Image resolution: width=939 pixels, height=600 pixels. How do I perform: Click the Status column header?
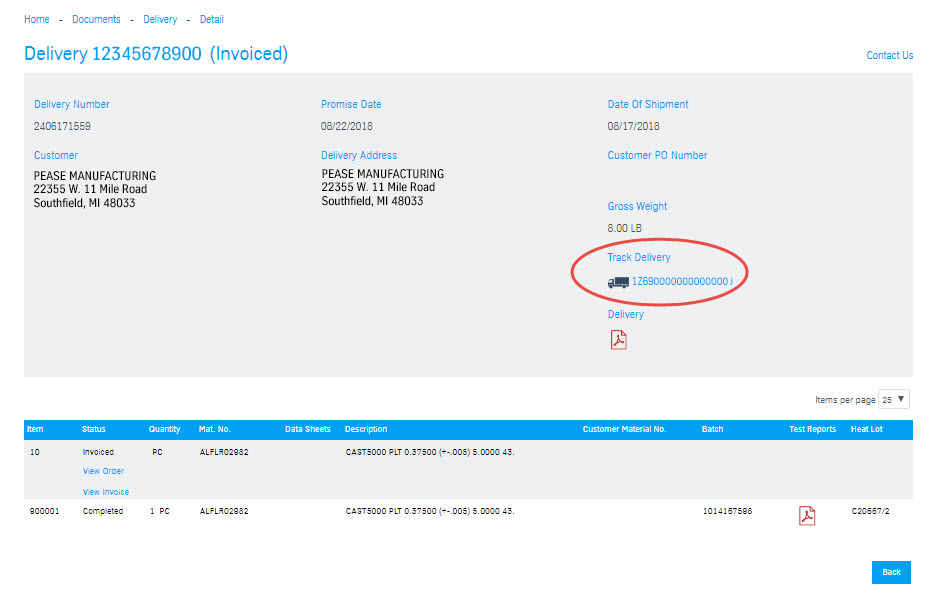[x=96, y=429]
